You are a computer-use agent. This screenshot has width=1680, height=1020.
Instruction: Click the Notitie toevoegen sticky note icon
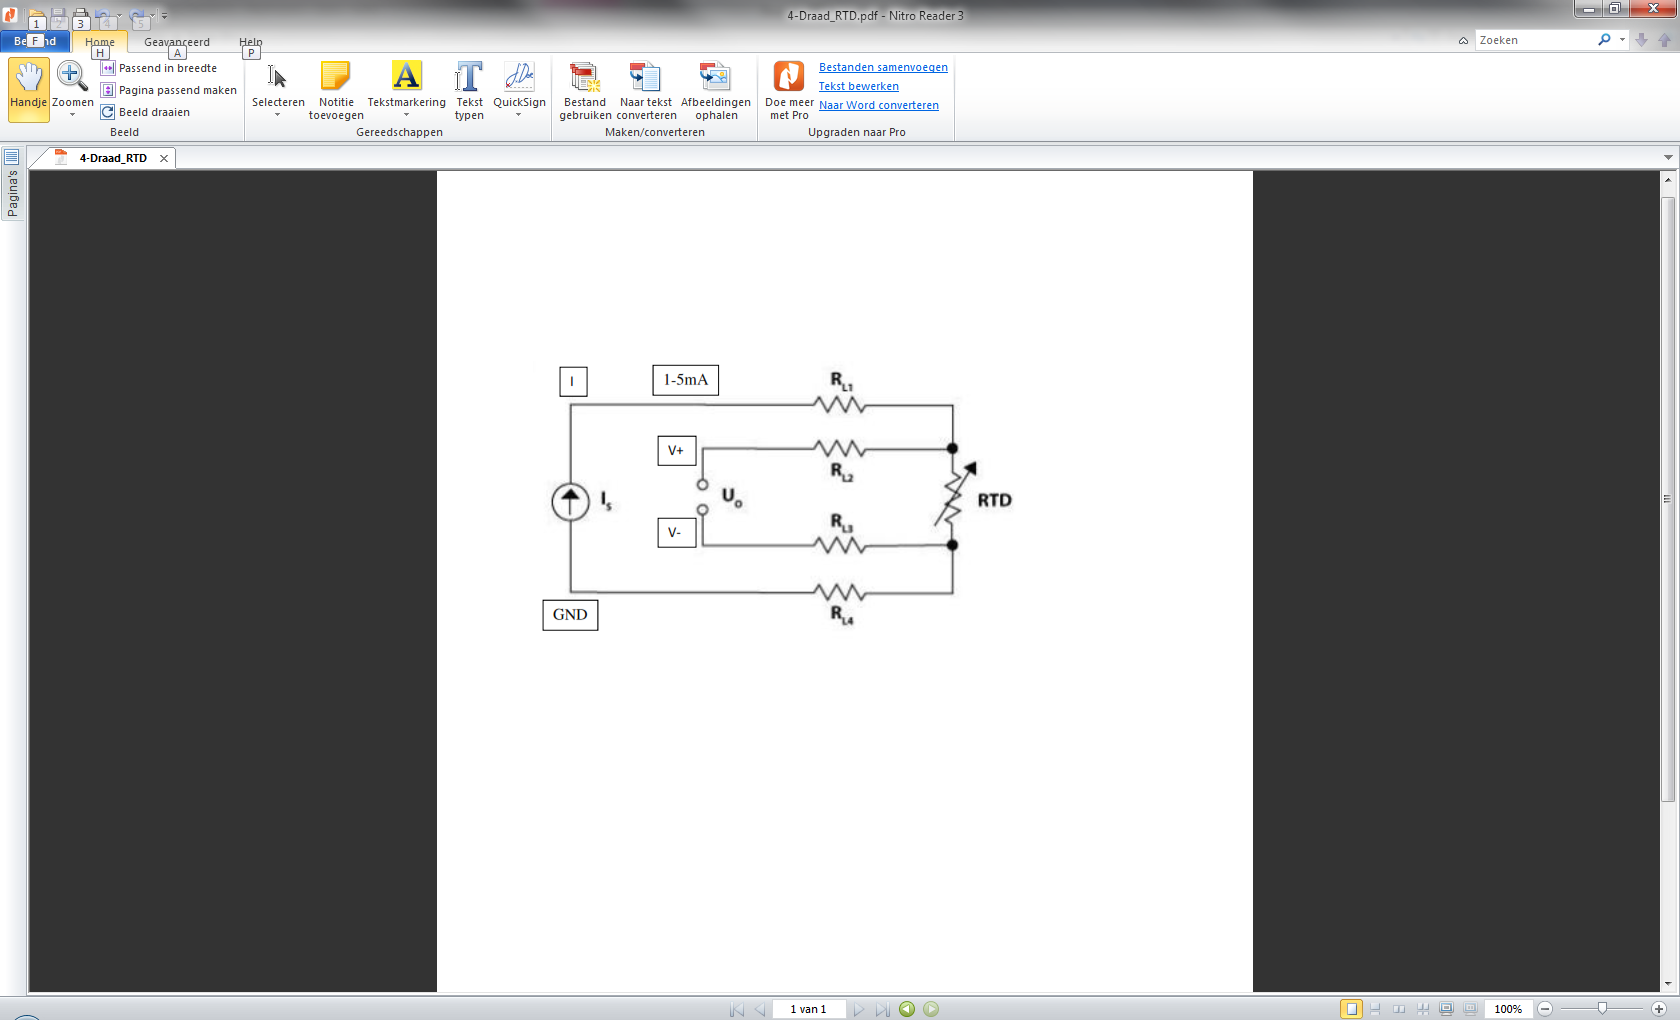tap(336, 78)
